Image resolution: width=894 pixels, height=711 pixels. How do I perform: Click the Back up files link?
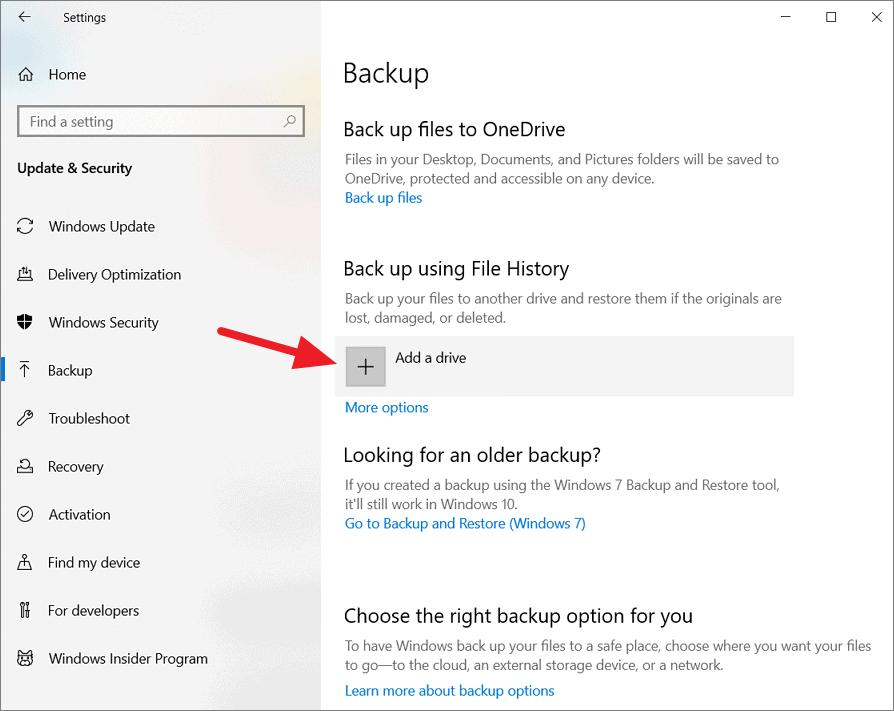pos(383,197)
